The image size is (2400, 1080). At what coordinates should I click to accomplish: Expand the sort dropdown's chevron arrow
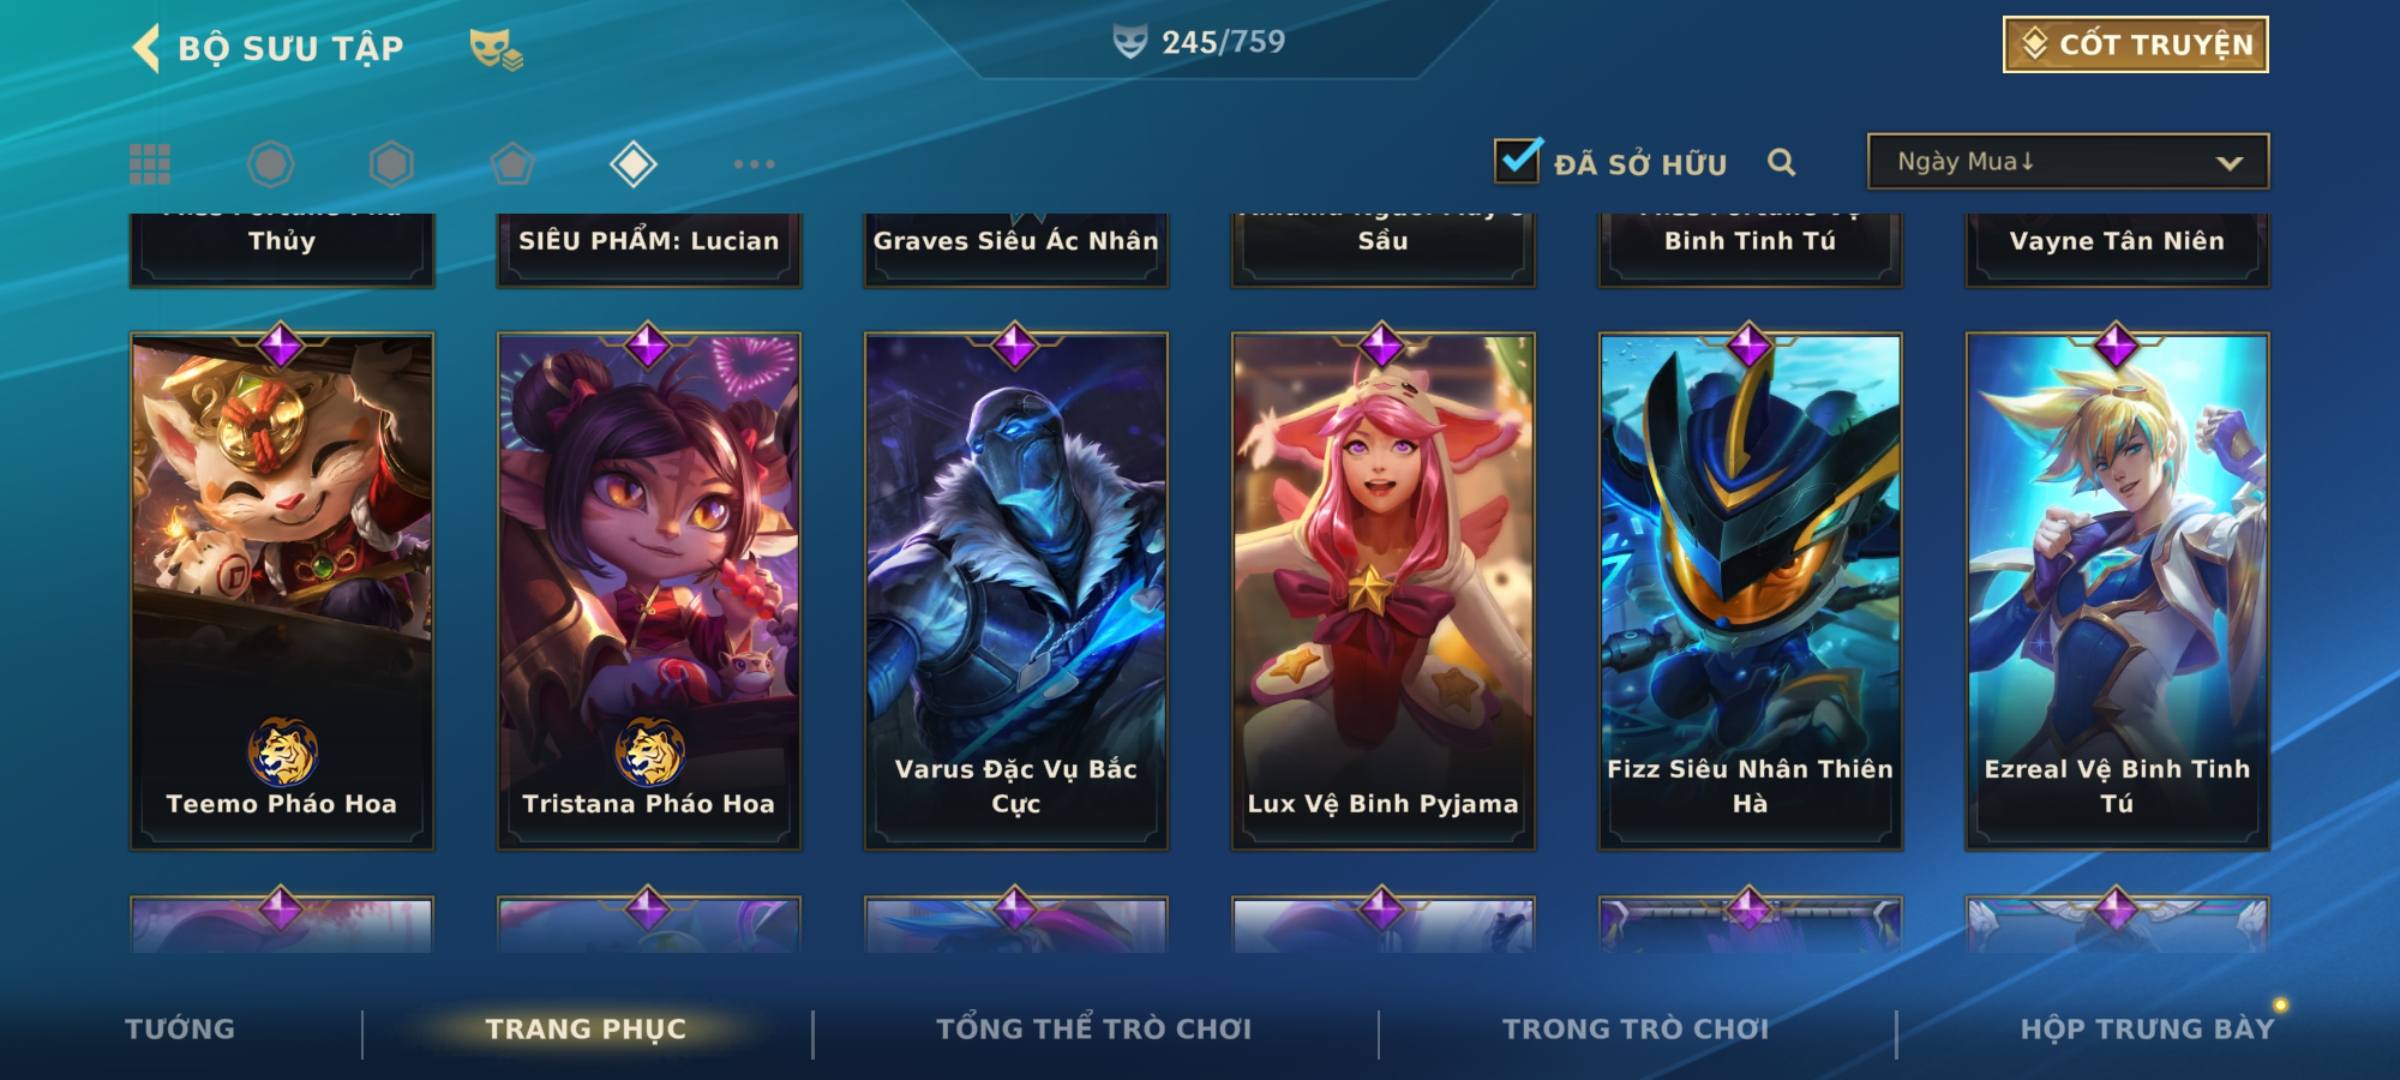pos(2229,163)
